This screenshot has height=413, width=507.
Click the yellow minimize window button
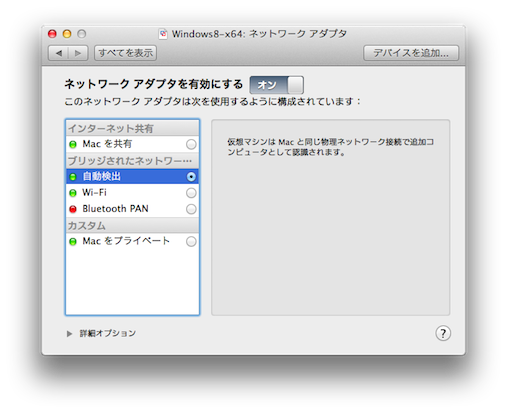[x=67, y=34]
